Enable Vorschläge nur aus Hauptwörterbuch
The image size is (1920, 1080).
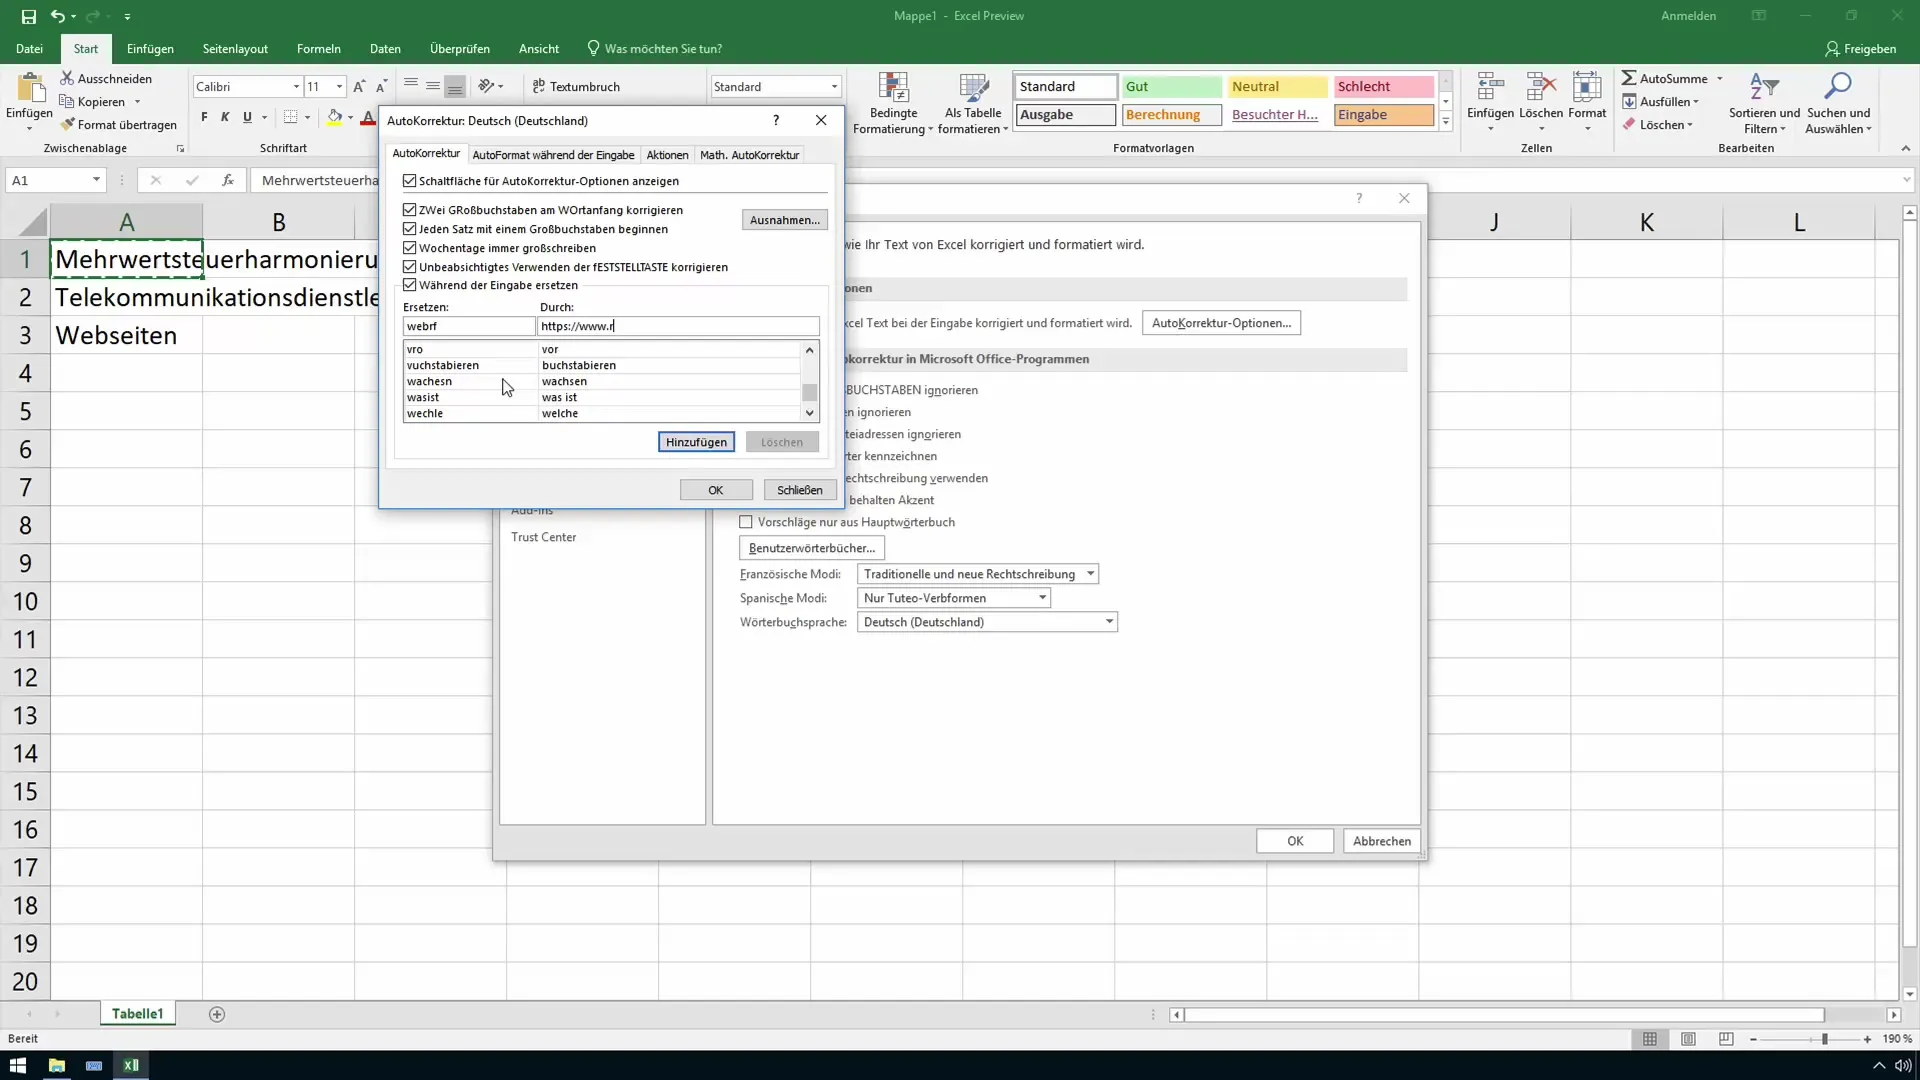click(x=746, y=522)
